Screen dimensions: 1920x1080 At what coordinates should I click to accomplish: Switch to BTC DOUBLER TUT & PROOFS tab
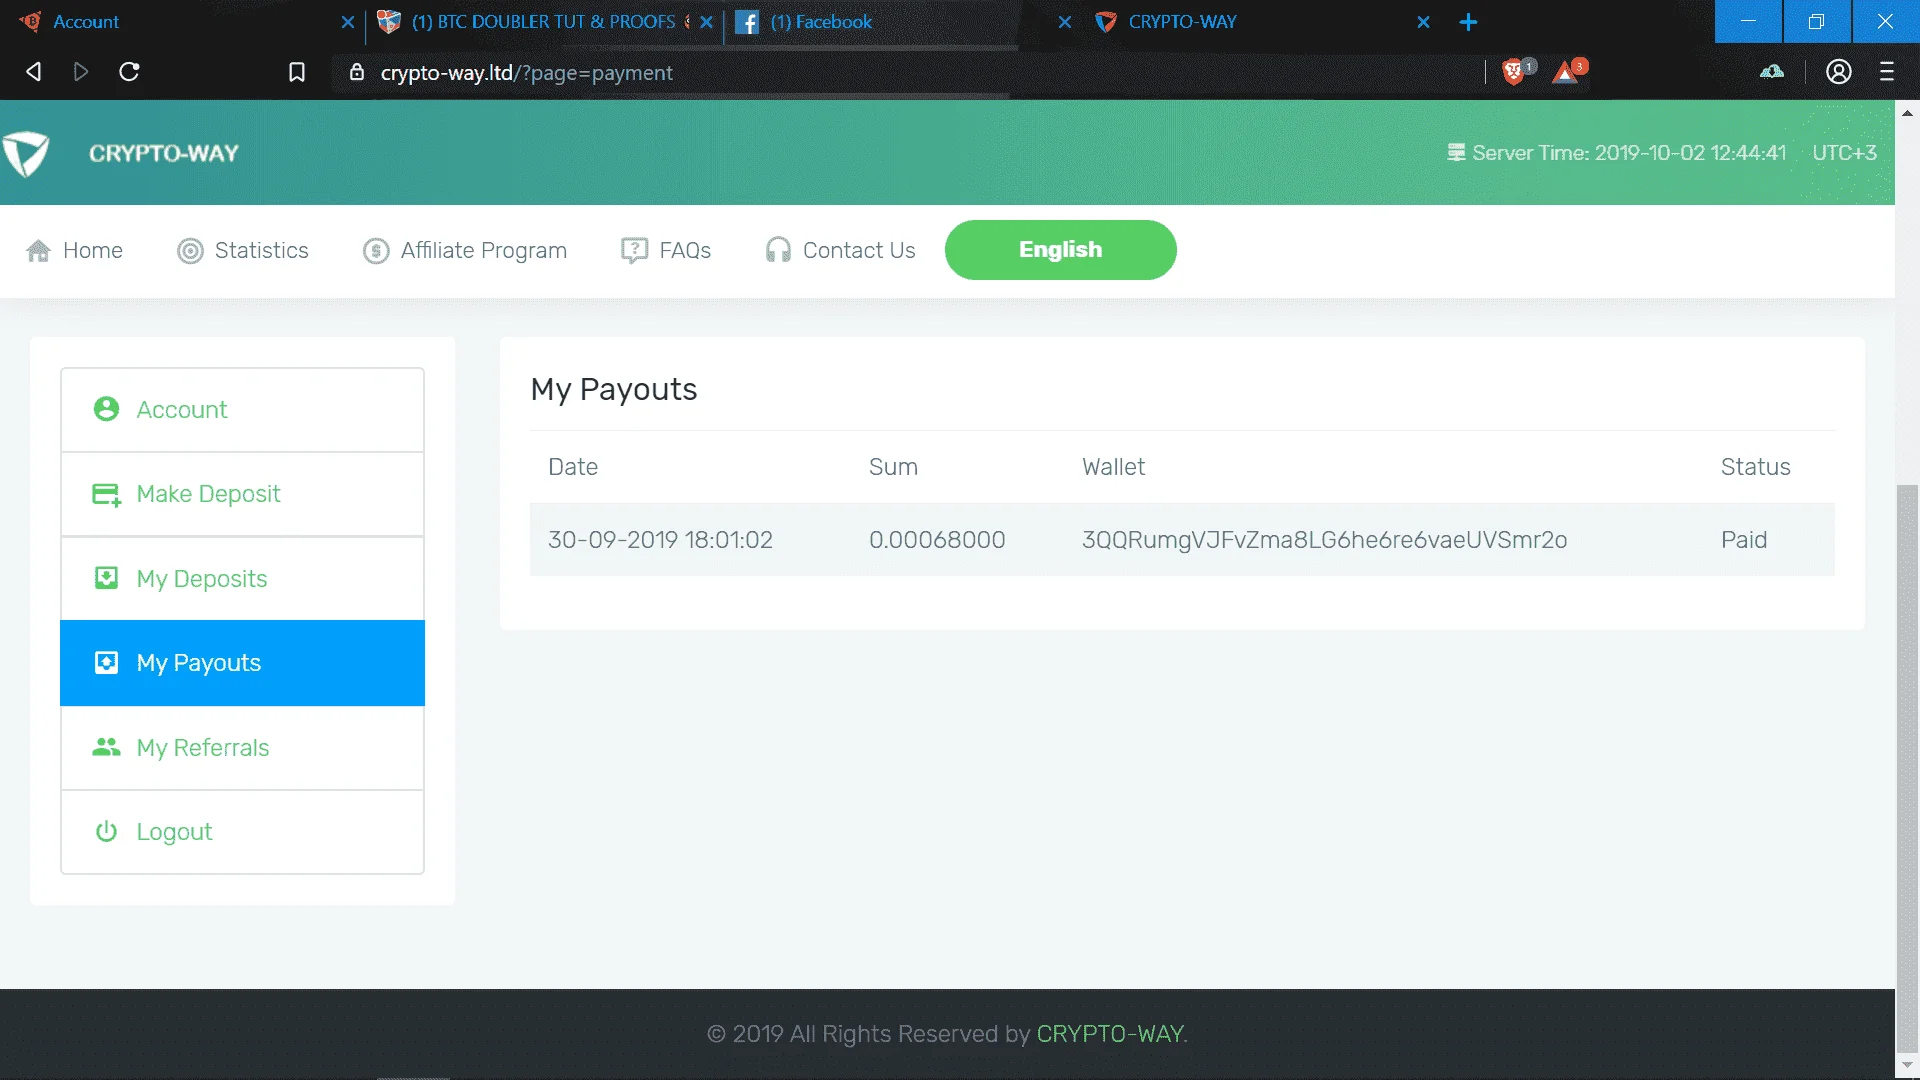543,22
